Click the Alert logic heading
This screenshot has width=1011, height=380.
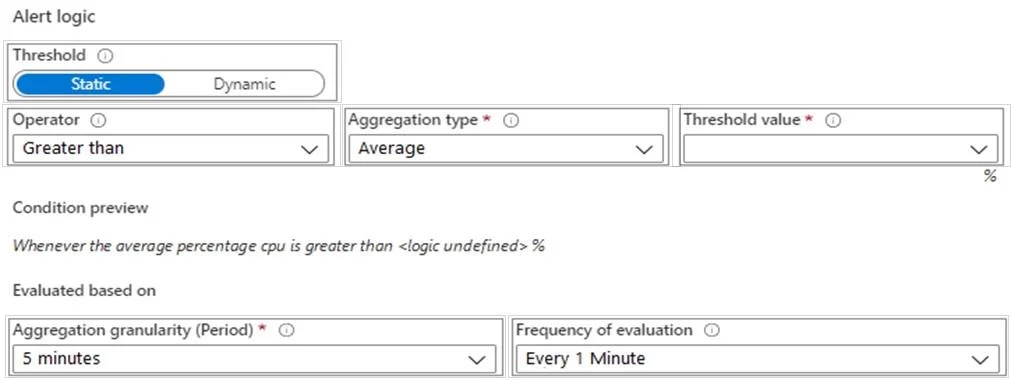[x=54, y=17]
